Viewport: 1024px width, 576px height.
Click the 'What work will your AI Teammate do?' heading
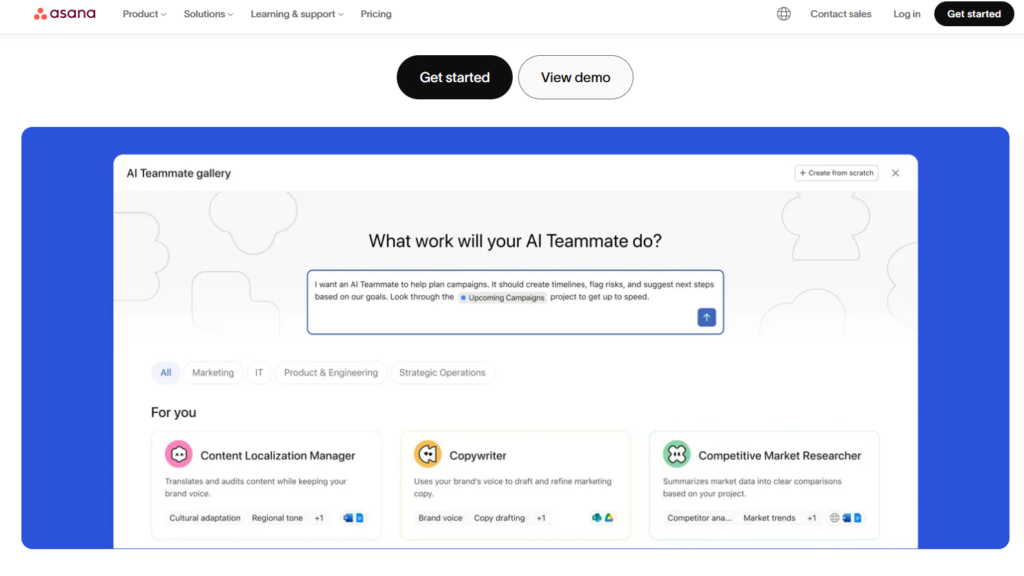[515, 241]
